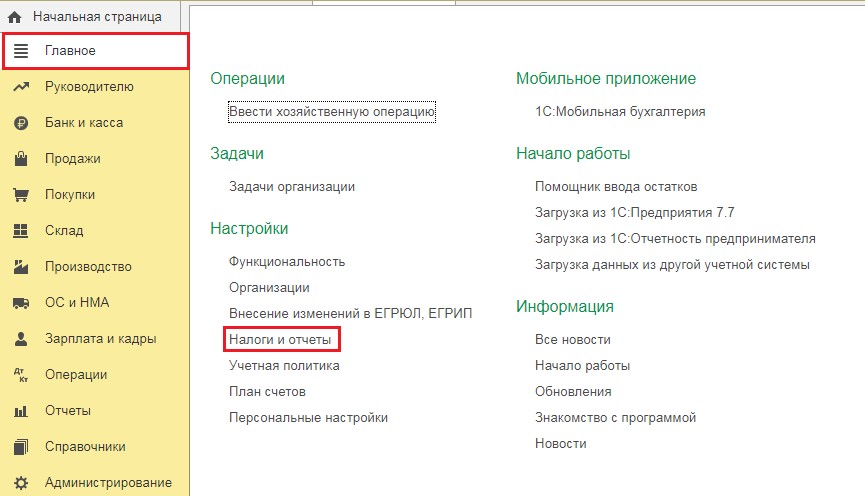Select the Главное section

pyautogui.click(x=96, y=51)
